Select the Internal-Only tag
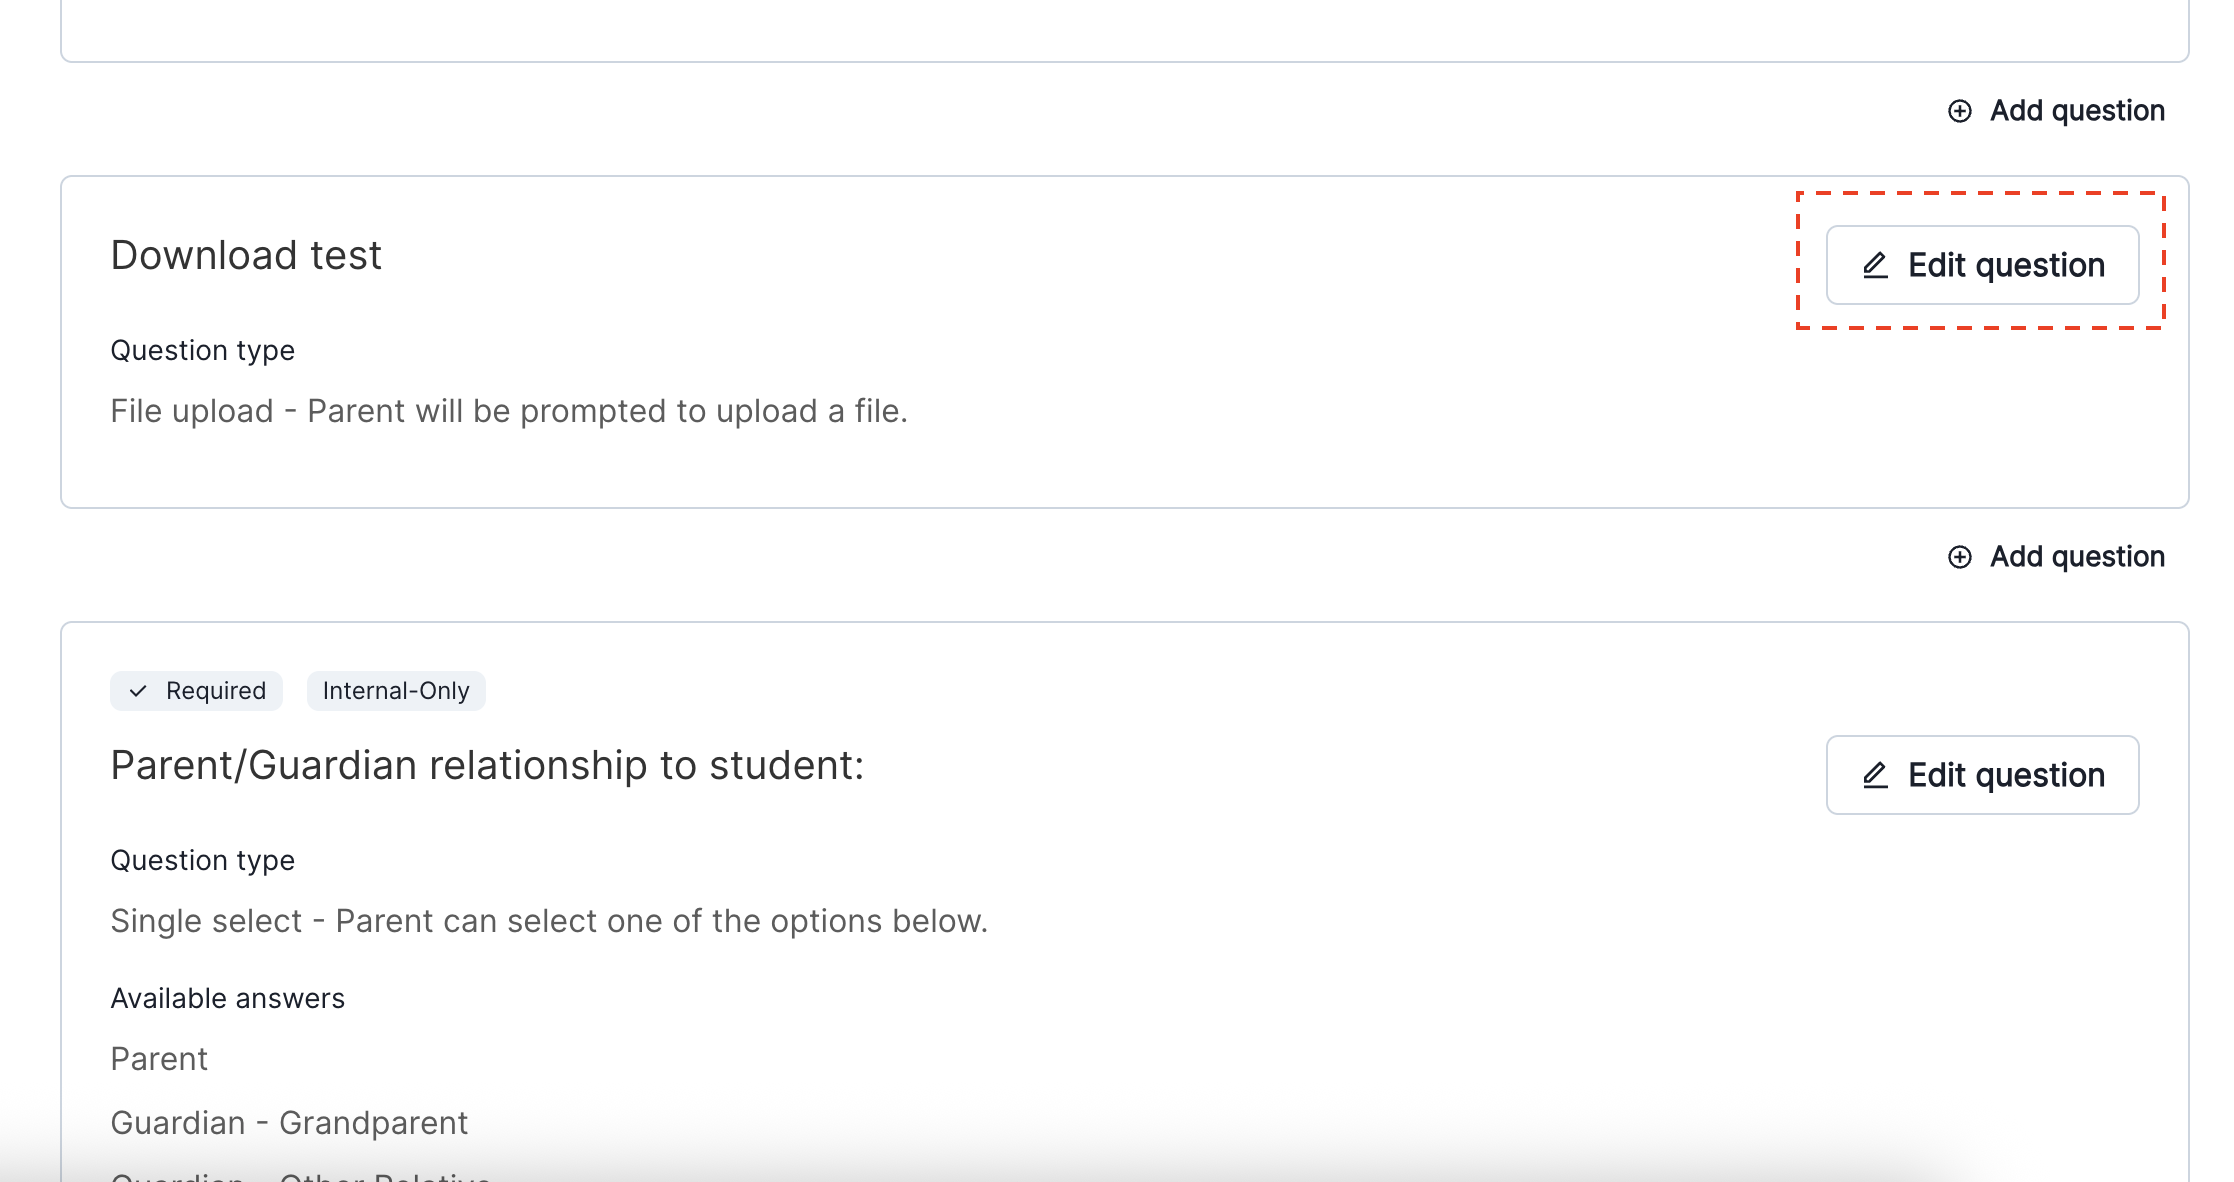Screen dimensions: 2234x1182 [396, 691]
